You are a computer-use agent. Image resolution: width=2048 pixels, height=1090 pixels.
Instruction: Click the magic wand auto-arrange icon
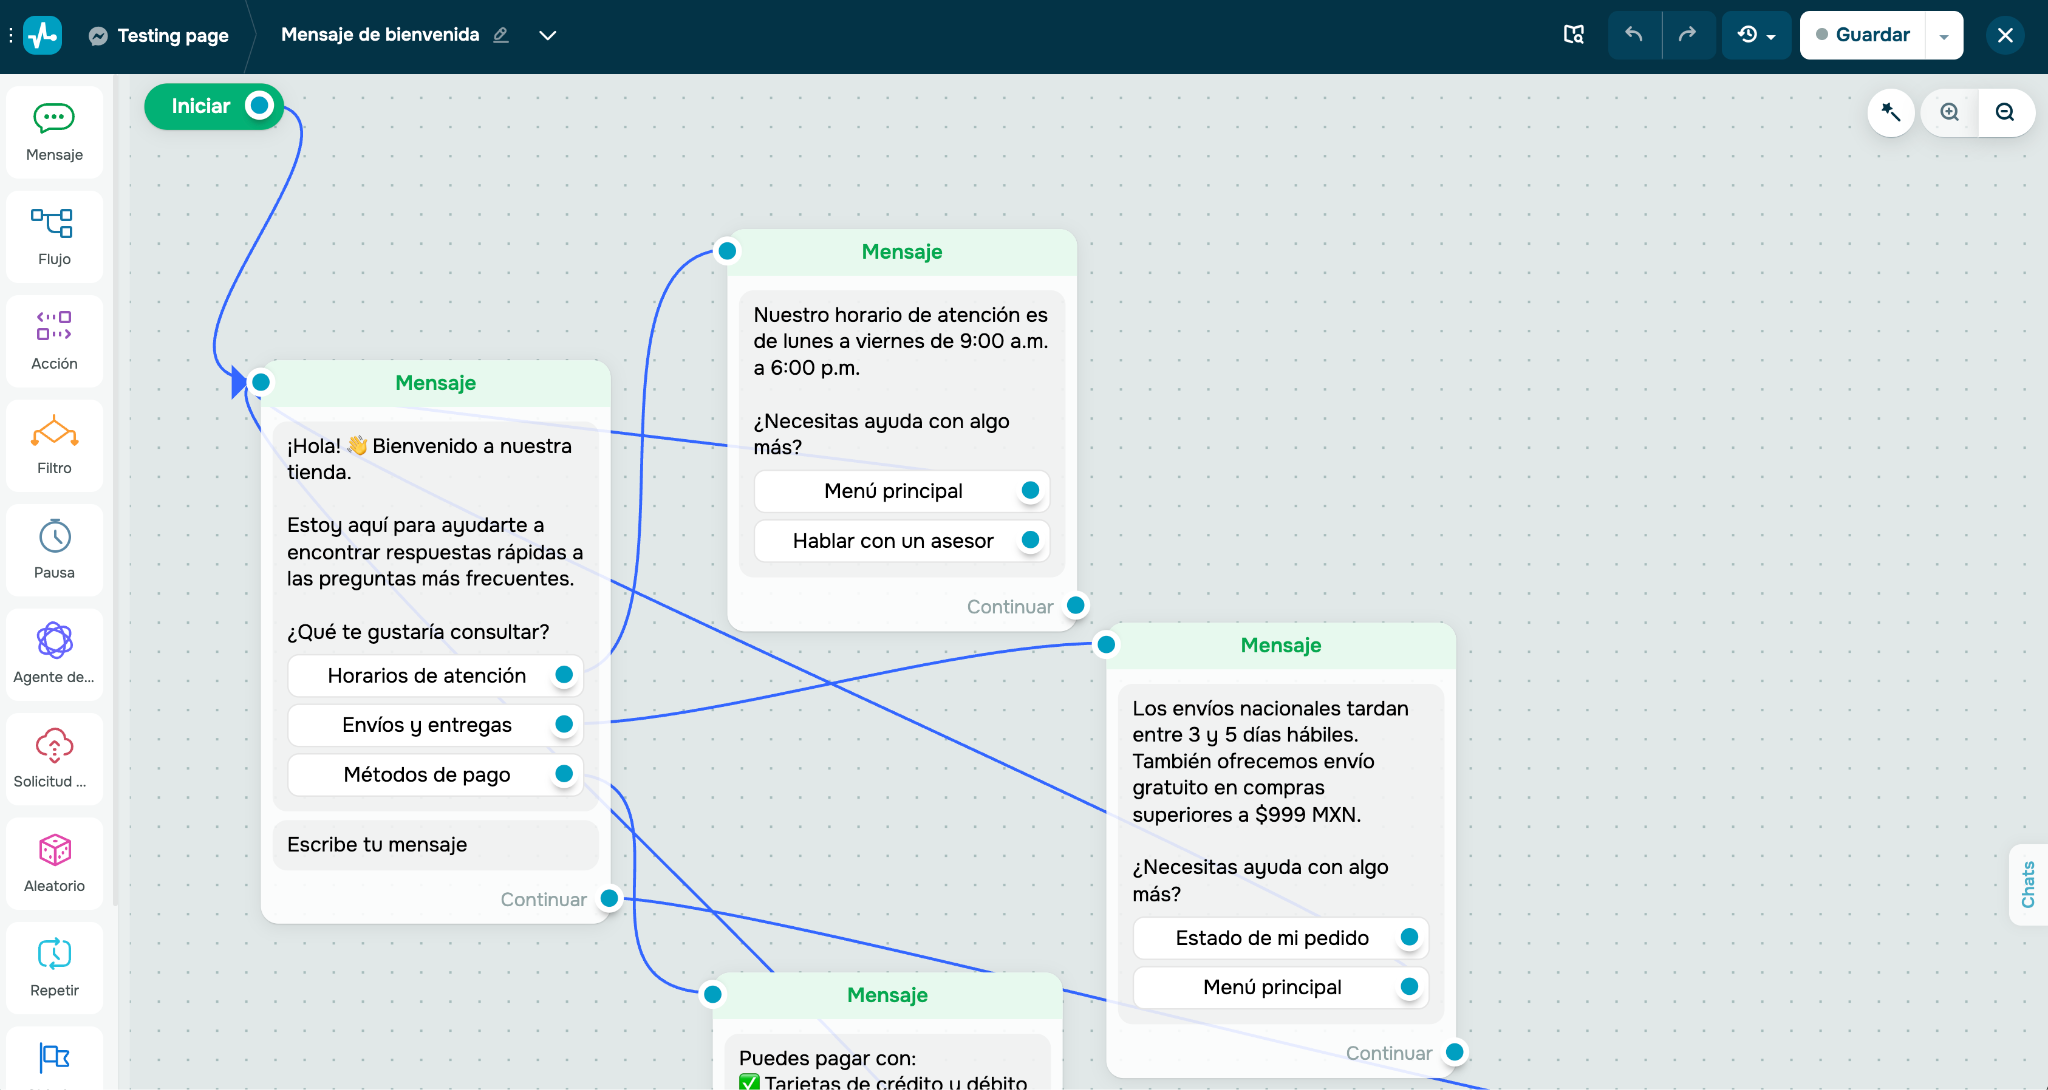pyautogui.click(x=1891, y=112)
